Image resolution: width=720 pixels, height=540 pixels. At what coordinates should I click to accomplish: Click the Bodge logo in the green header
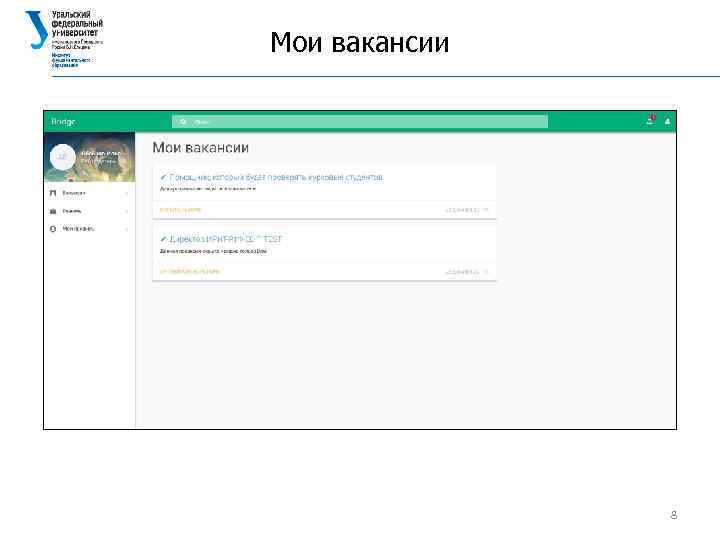(63, 122)
